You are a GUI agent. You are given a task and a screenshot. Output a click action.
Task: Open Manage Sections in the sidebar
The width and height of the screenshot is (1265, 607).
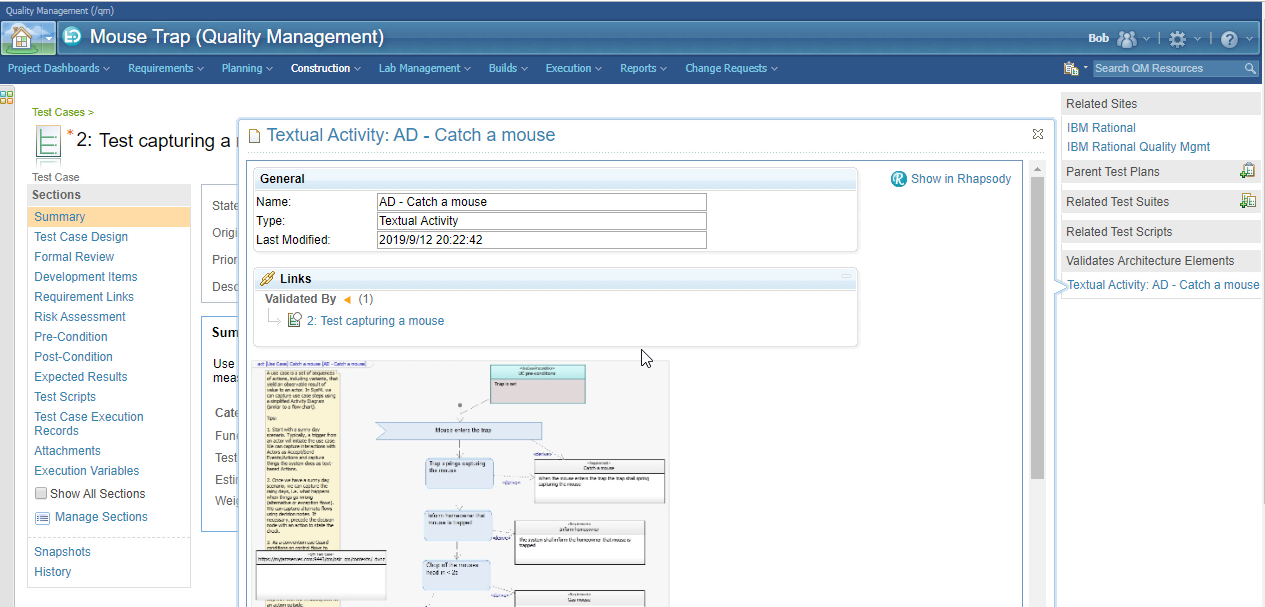99,516
